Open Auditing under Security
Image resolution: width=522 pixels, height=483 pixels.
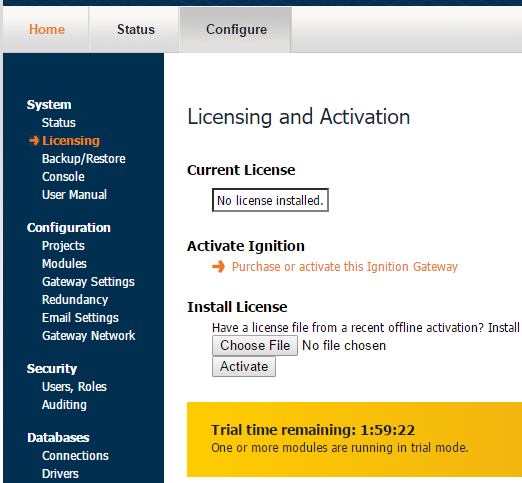tap(64, 405)
